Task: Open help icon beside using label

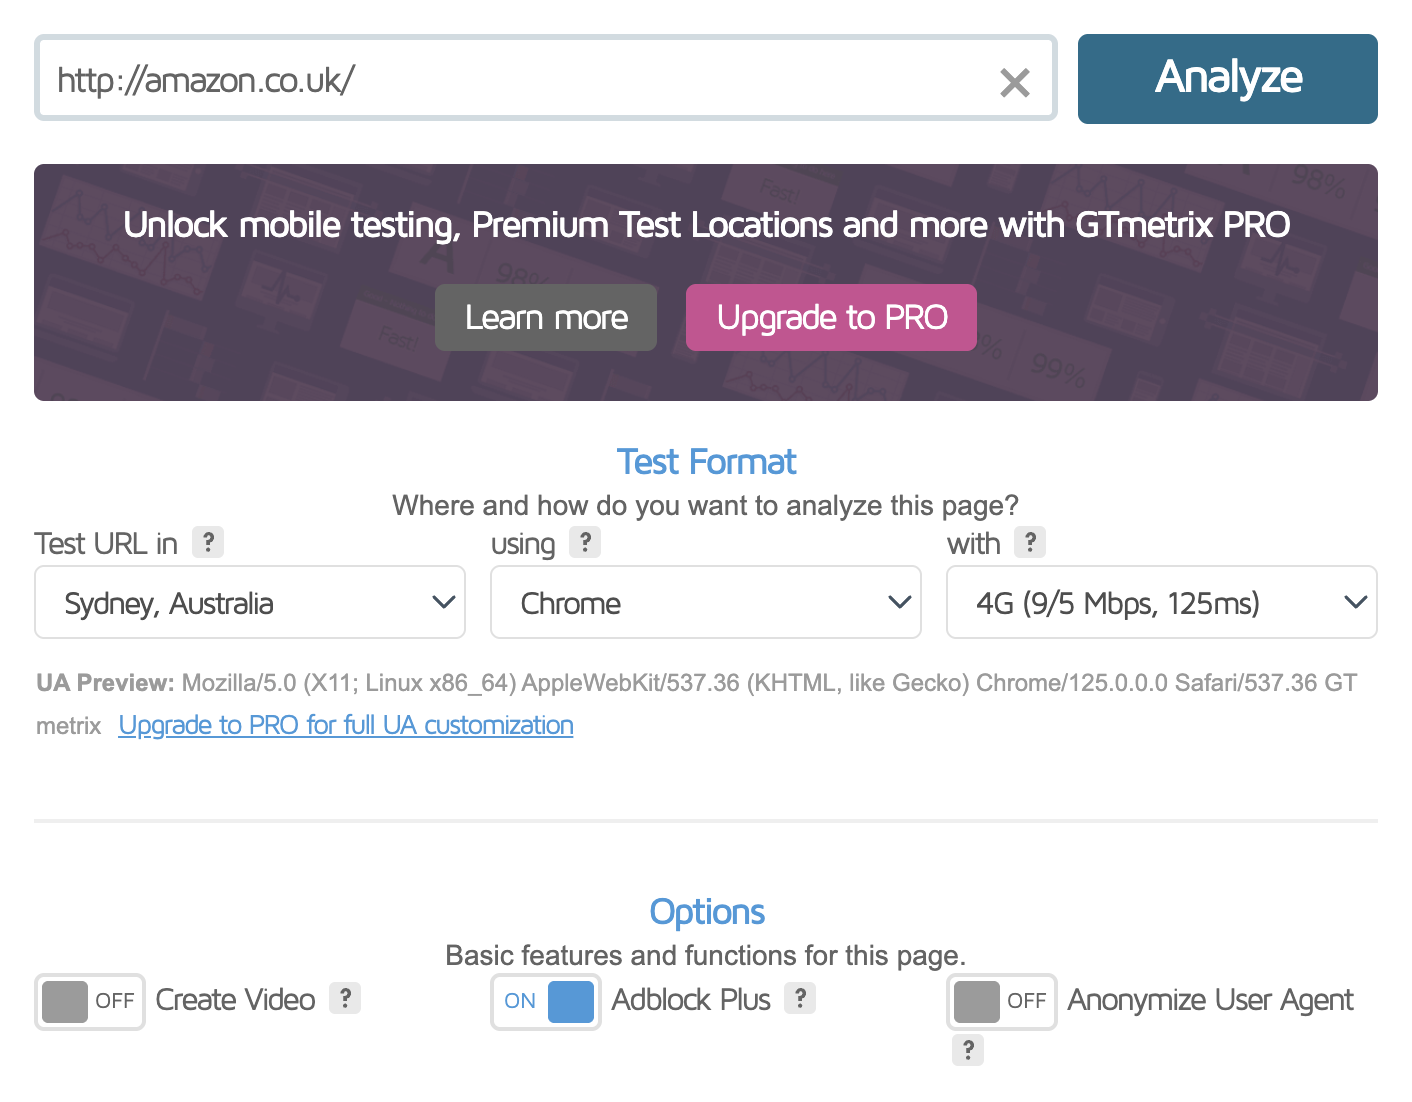Action: [x=585, y=542]
